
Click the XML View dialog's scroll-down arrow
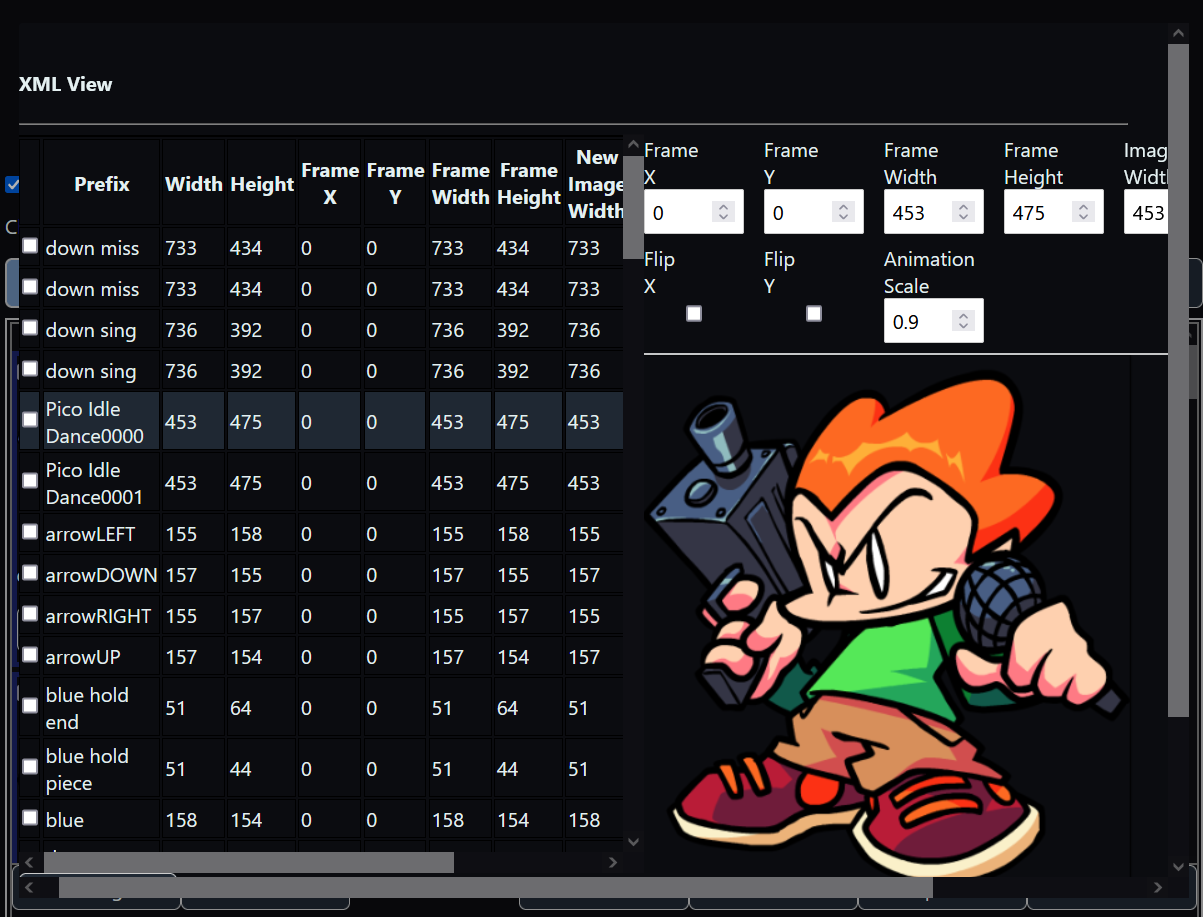pos(1178,866)
